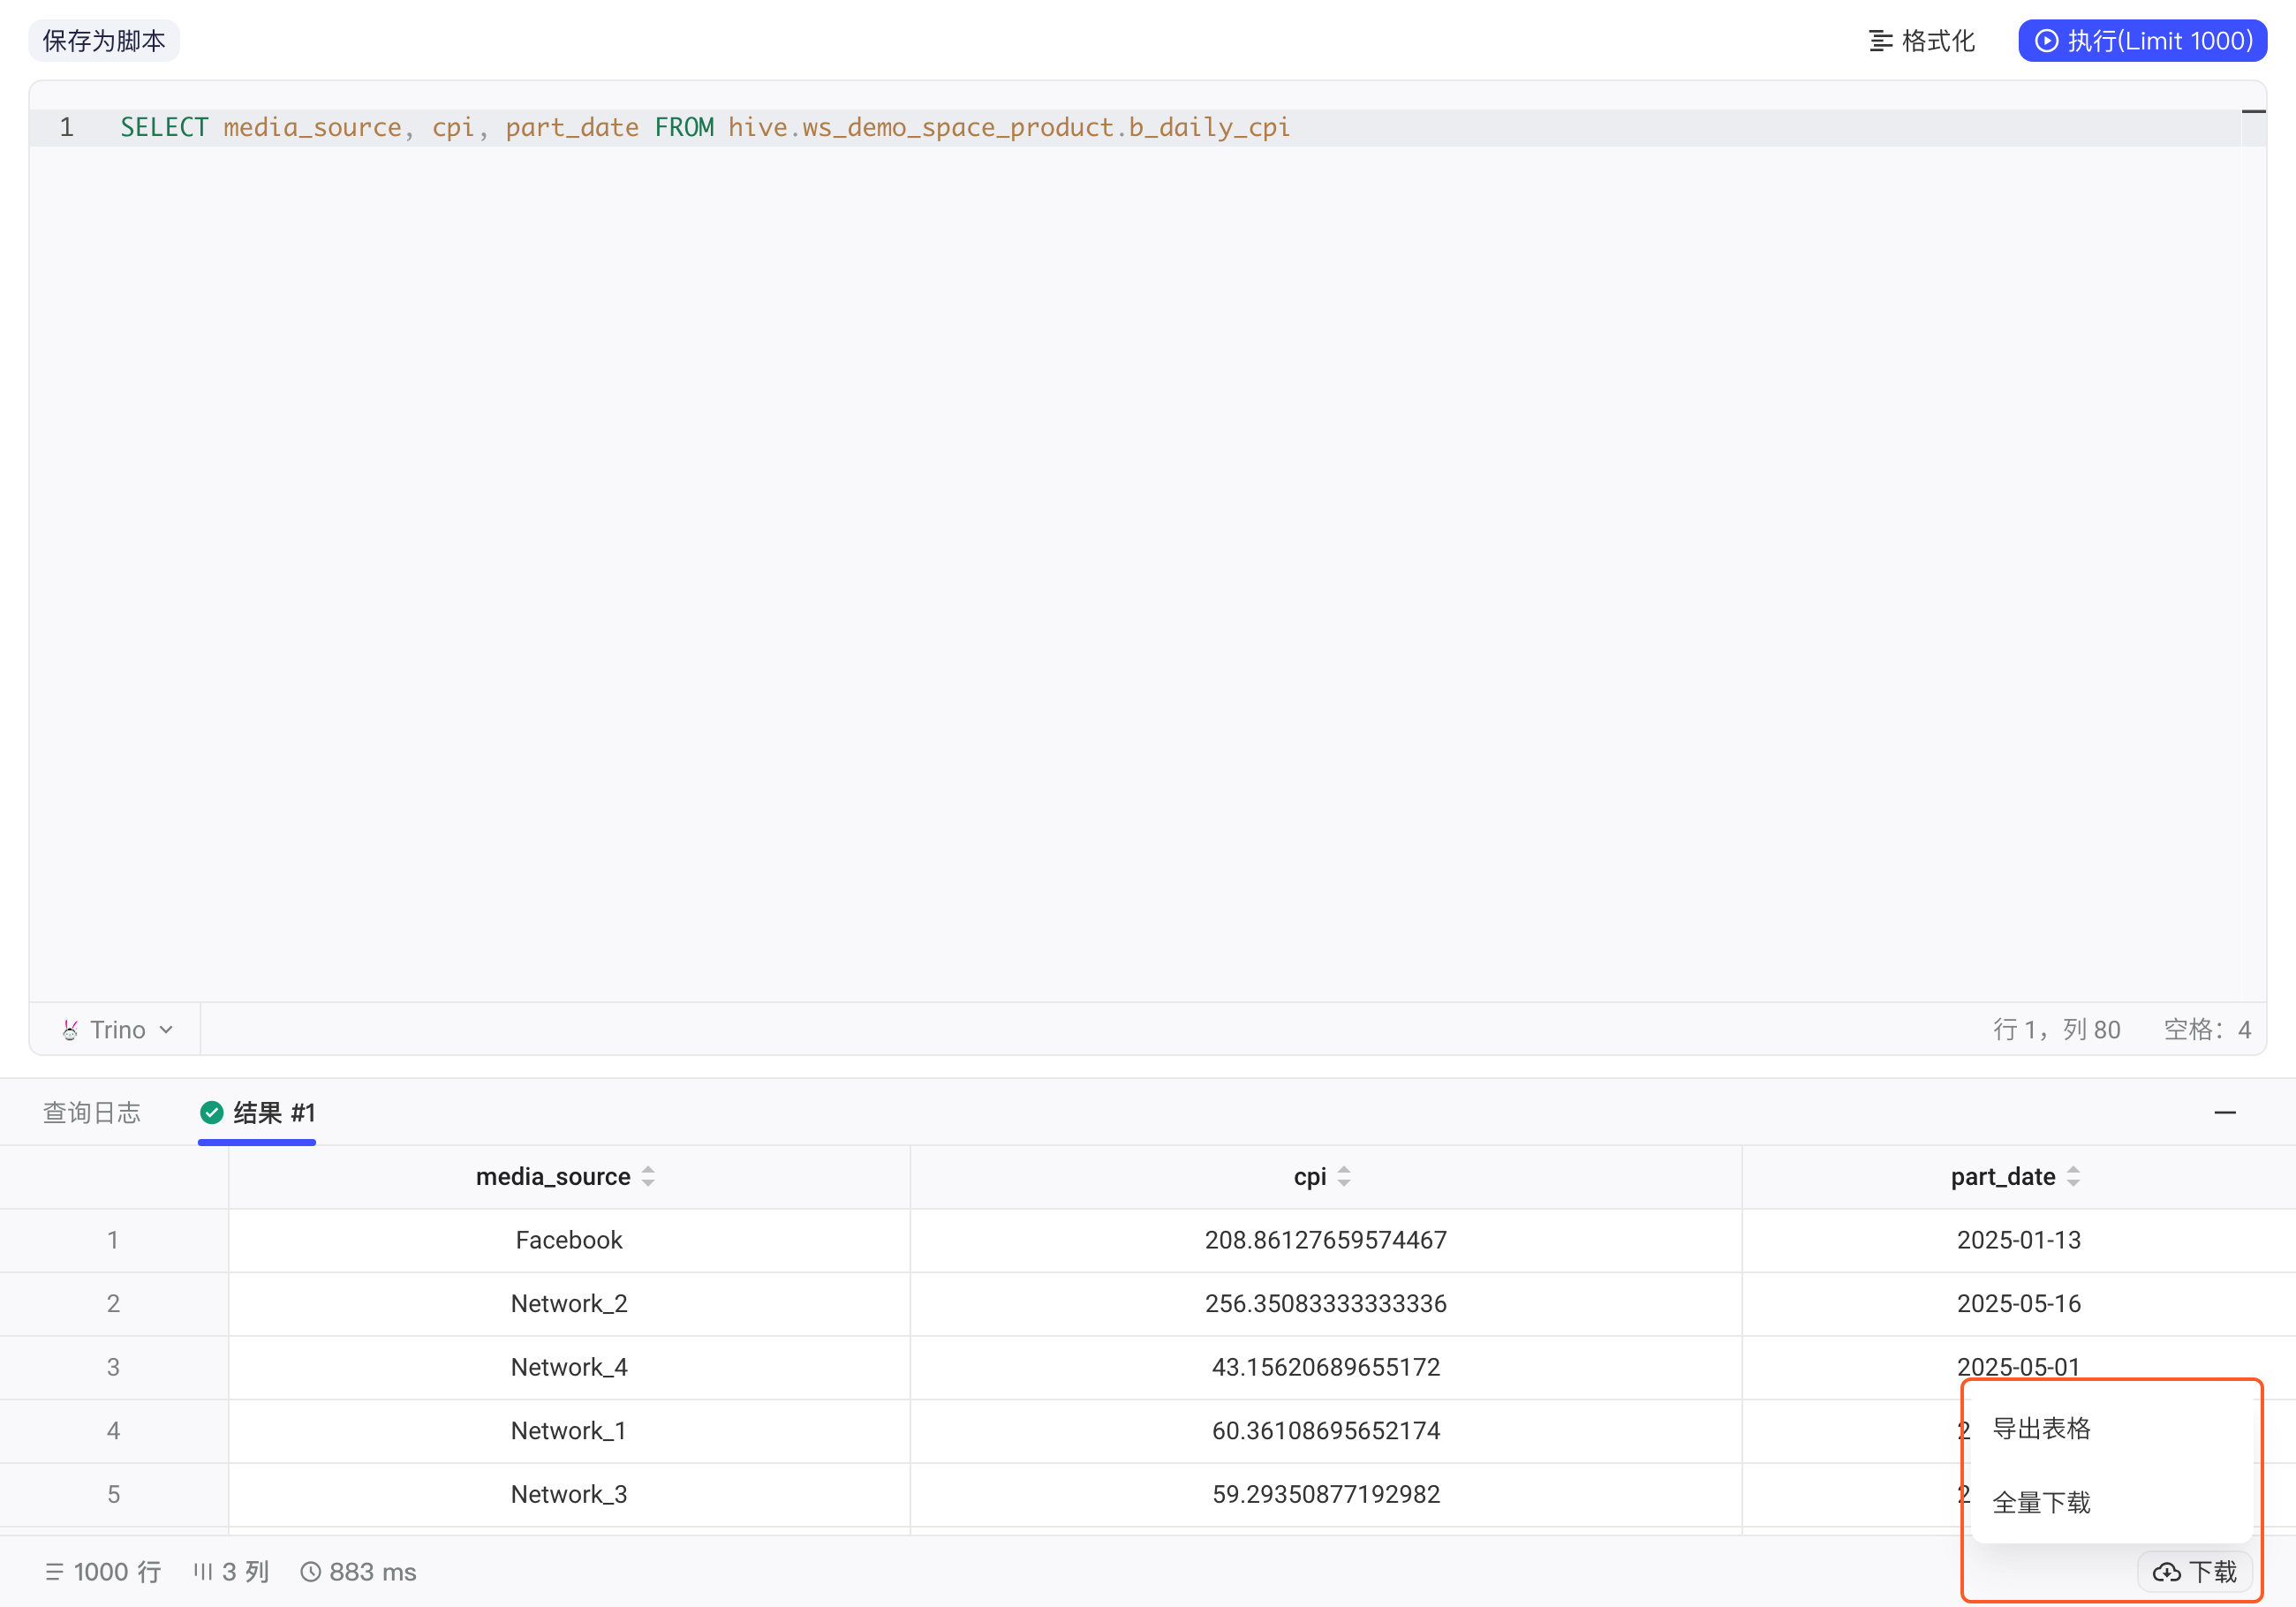Sort by media_source column arrows
Image resolution: width=2296 pixels, height=1607 pixels.
coord(648,1176)
